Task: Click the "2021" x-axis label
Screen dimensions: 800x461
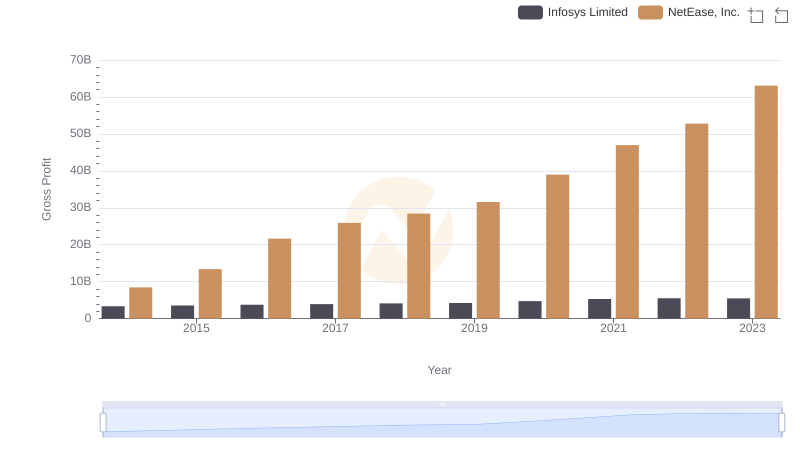Action: click(x=613, y=328)
